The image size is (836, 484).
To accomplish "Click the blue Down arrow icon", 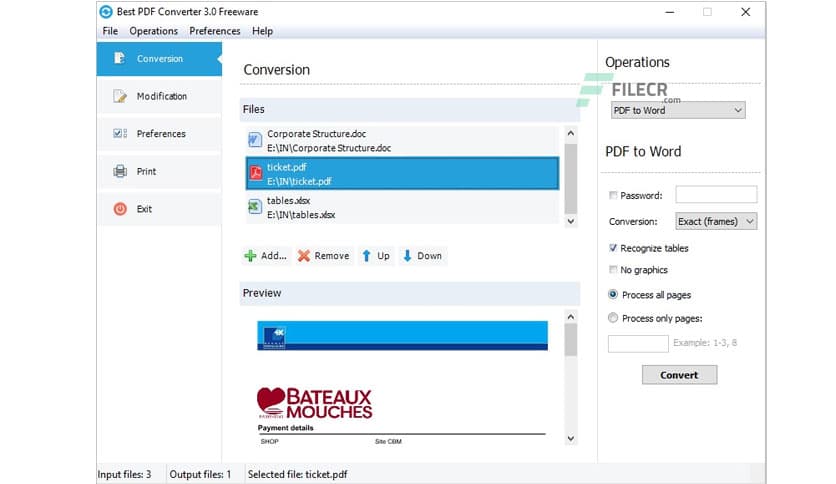I will click(407, 256).
